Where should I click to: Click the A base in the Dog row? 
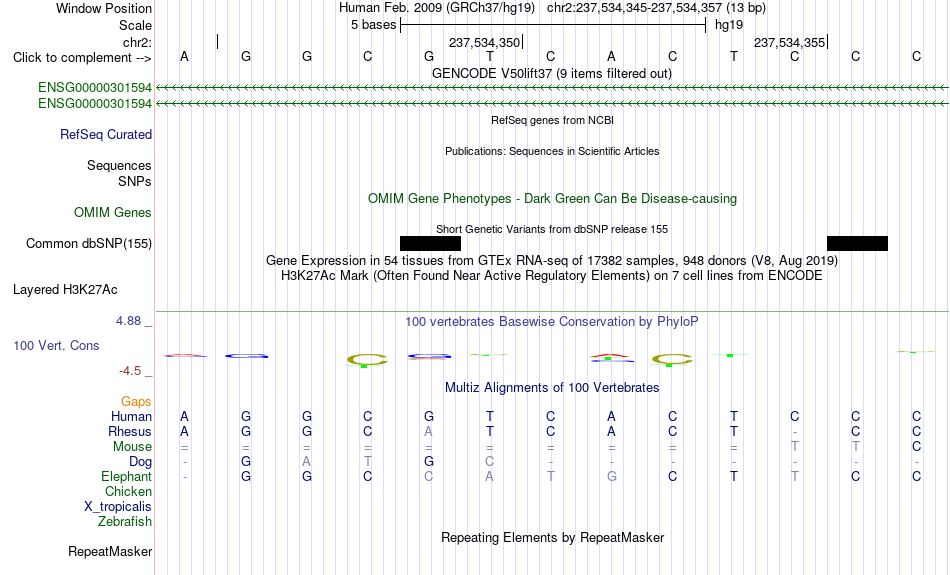pyautogui.click(x=307, y=462)
